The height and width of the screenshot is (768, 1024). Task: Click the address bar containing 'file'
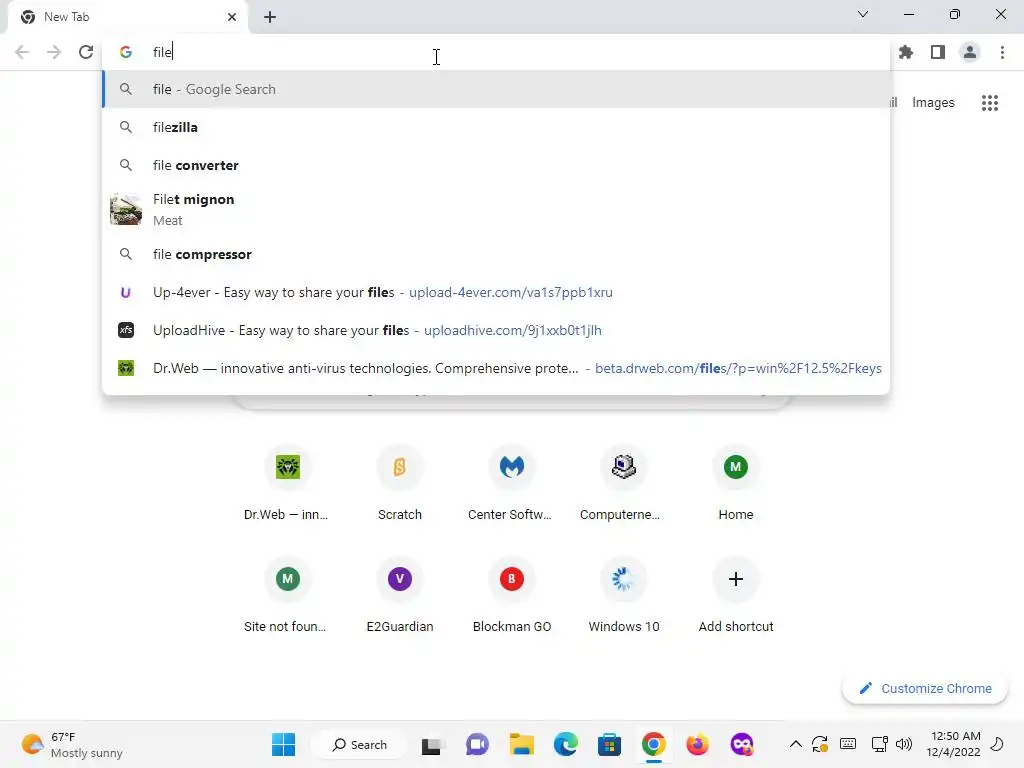[x=496, y=52]
